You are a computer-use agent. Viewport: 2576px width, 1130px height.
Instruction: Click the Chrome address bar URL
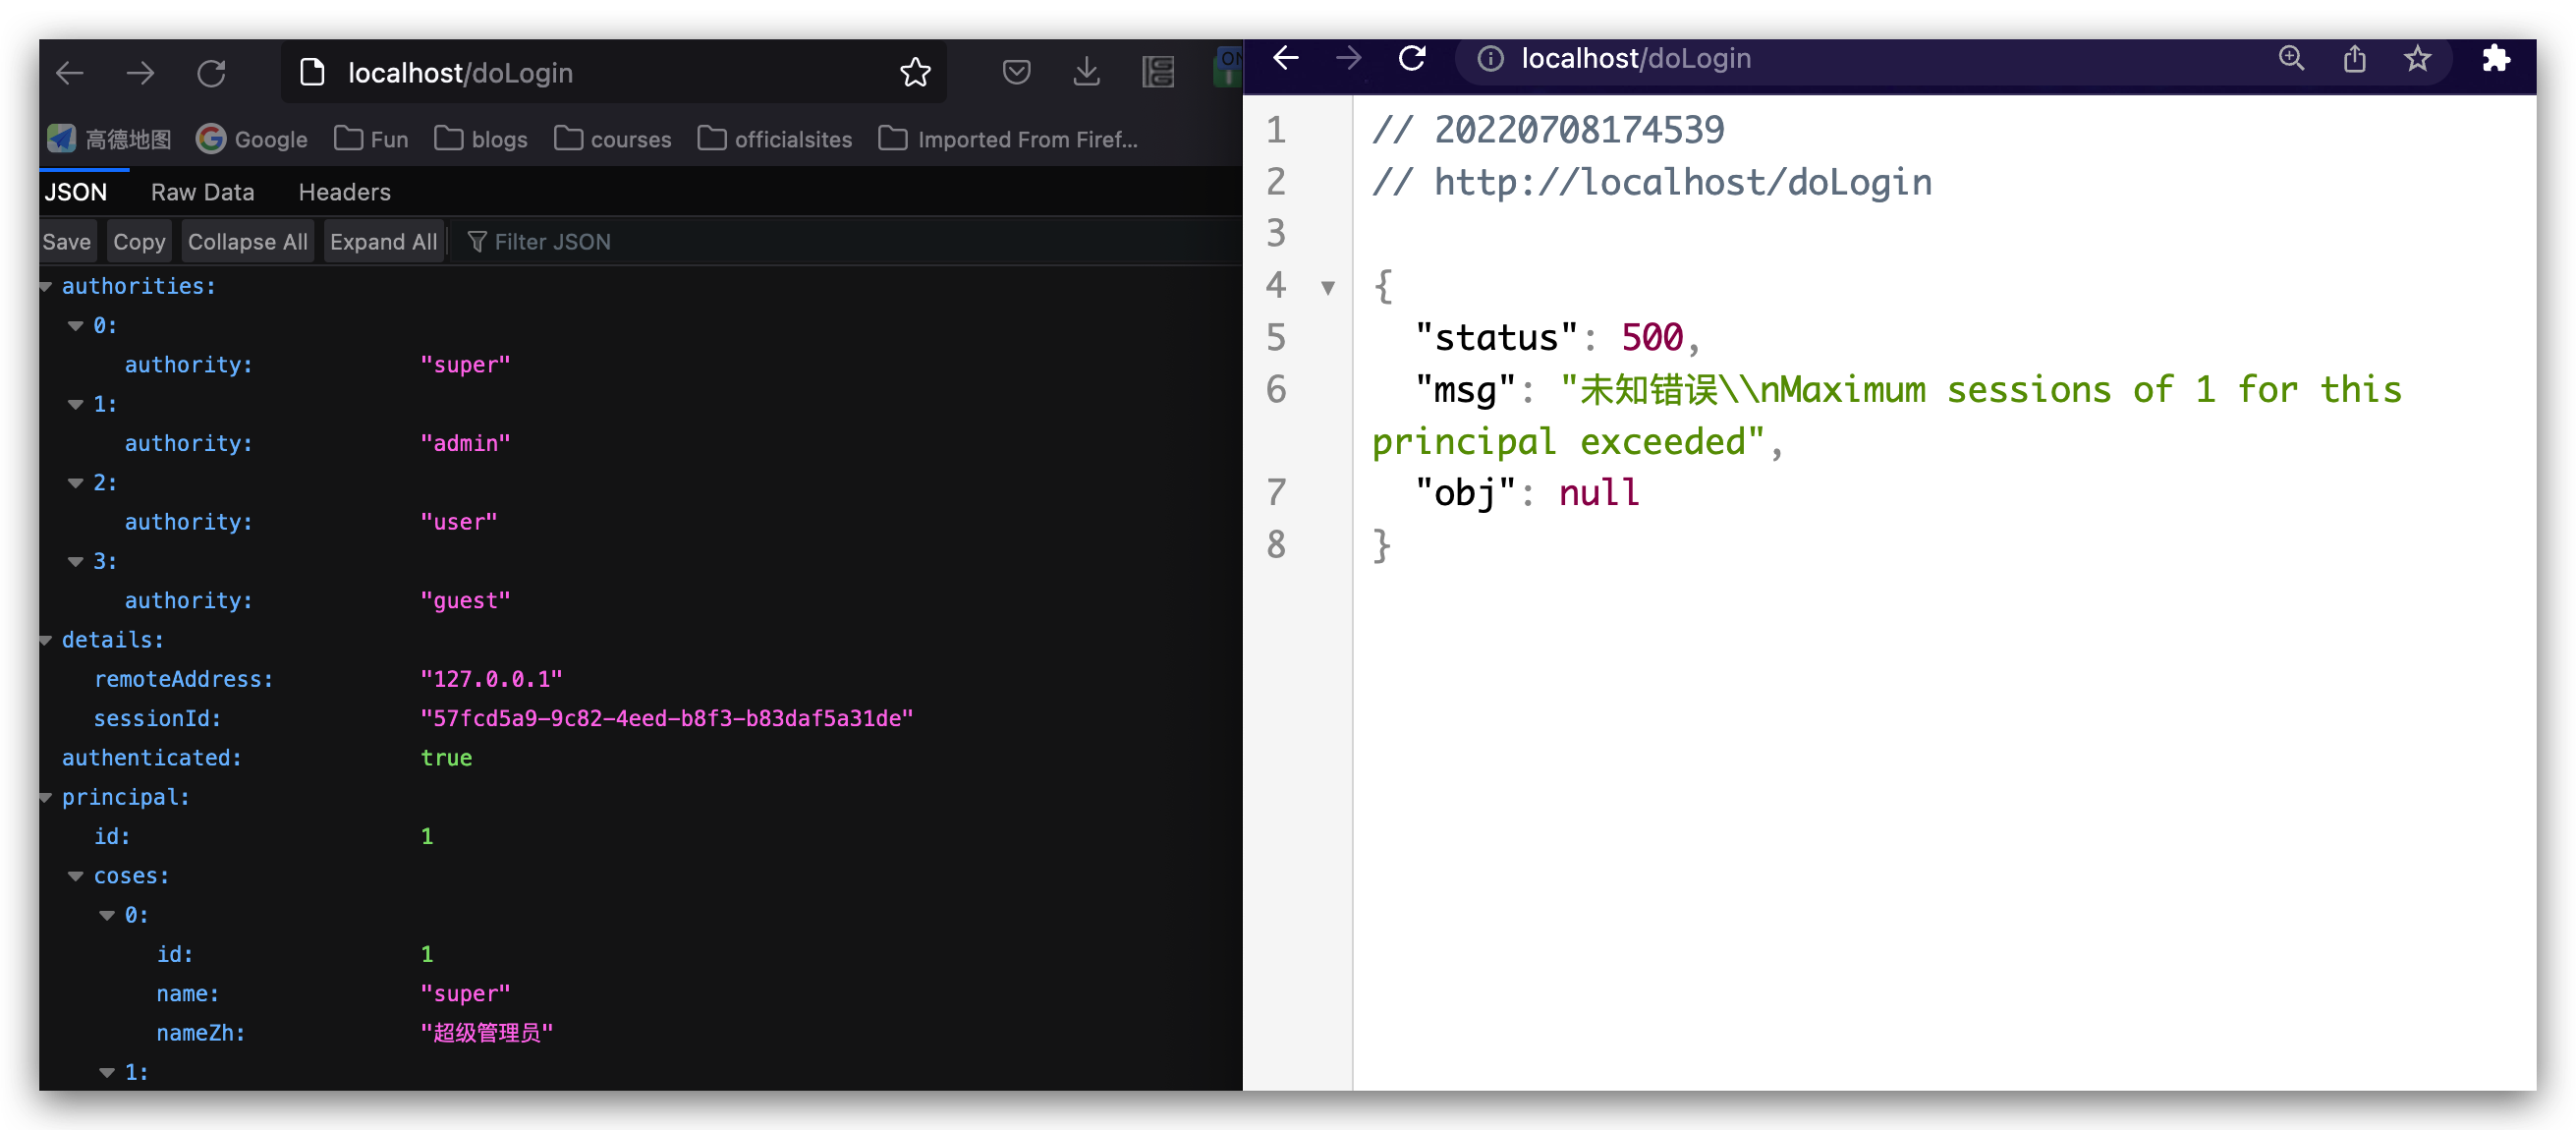point(1636,58)
